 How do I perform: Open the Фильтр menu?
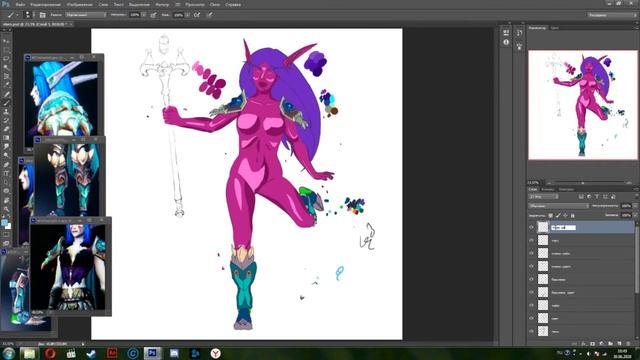[x=162, y=4]
